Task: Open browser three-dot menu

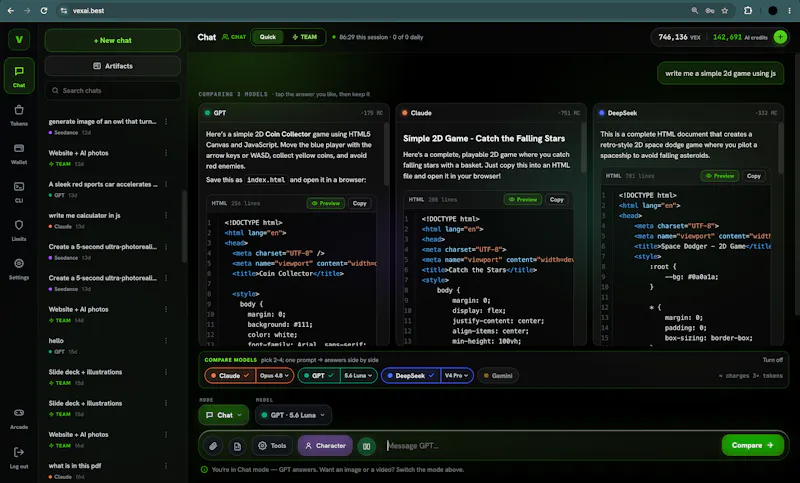Action: (789, 10)
